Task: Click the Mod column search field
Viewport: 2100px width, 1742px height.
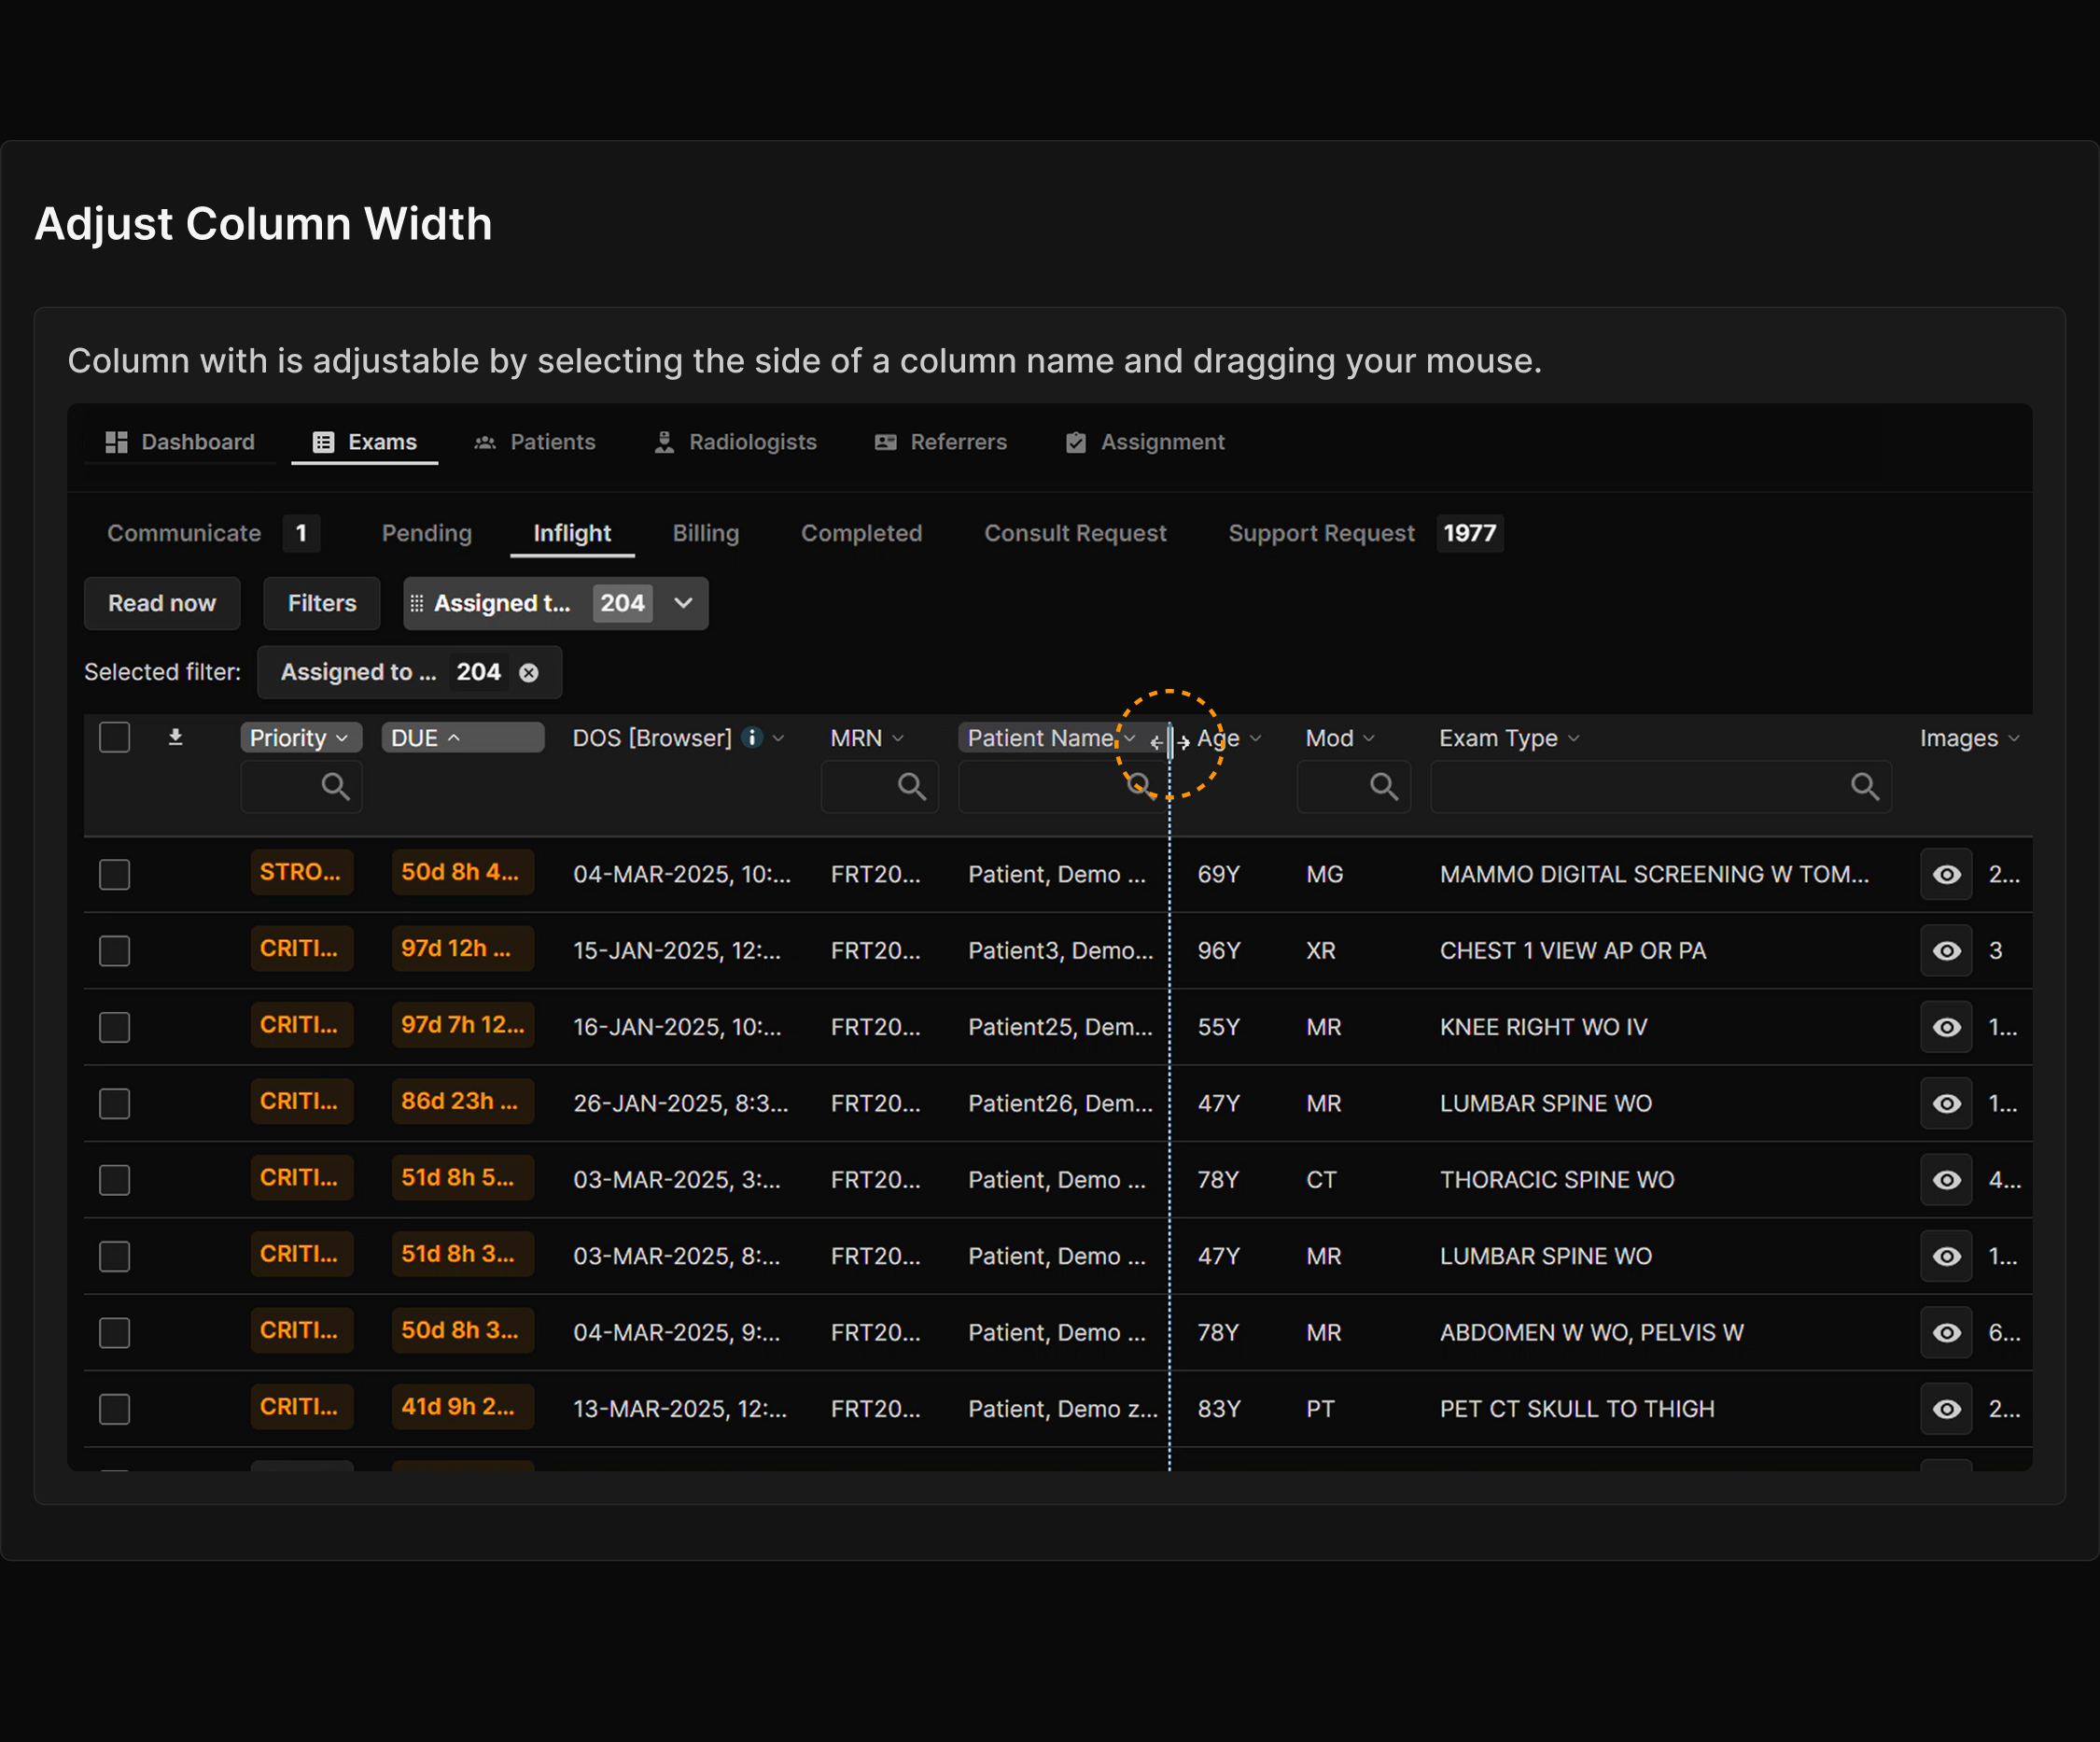Action: point(1354,787)
